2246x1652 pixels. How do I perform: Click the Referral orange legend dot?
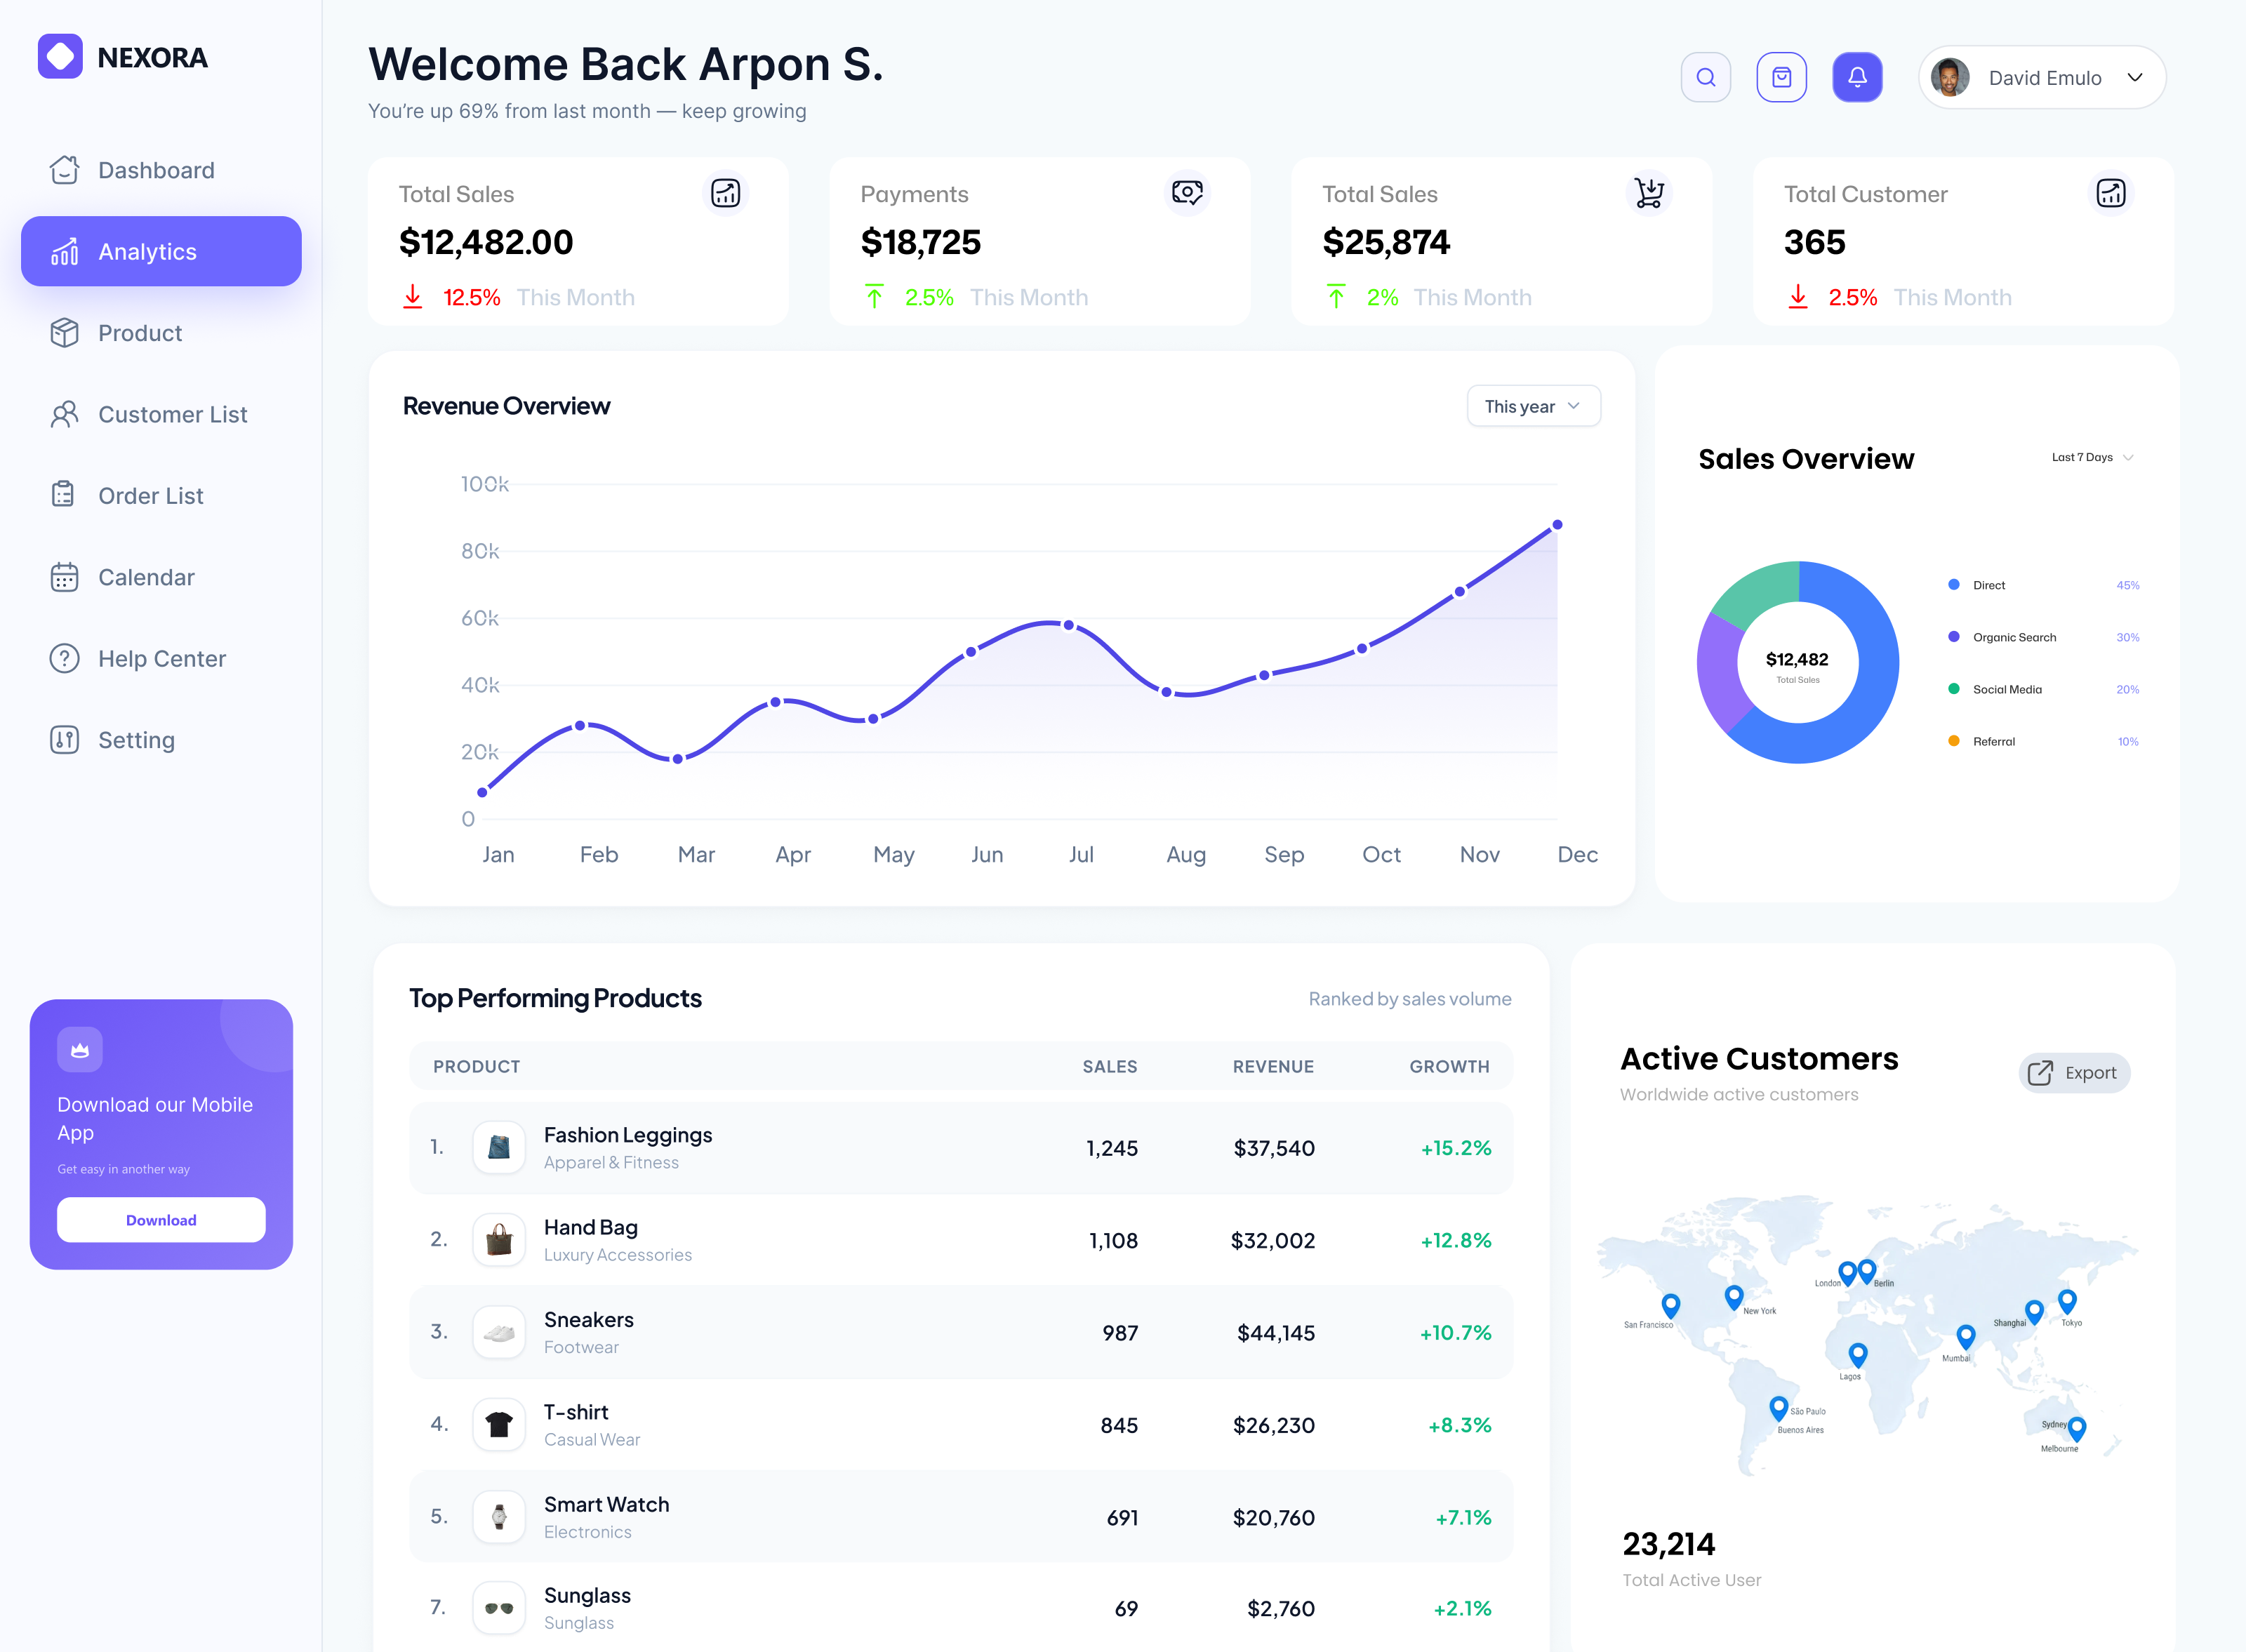click(x=1953, y=741)
